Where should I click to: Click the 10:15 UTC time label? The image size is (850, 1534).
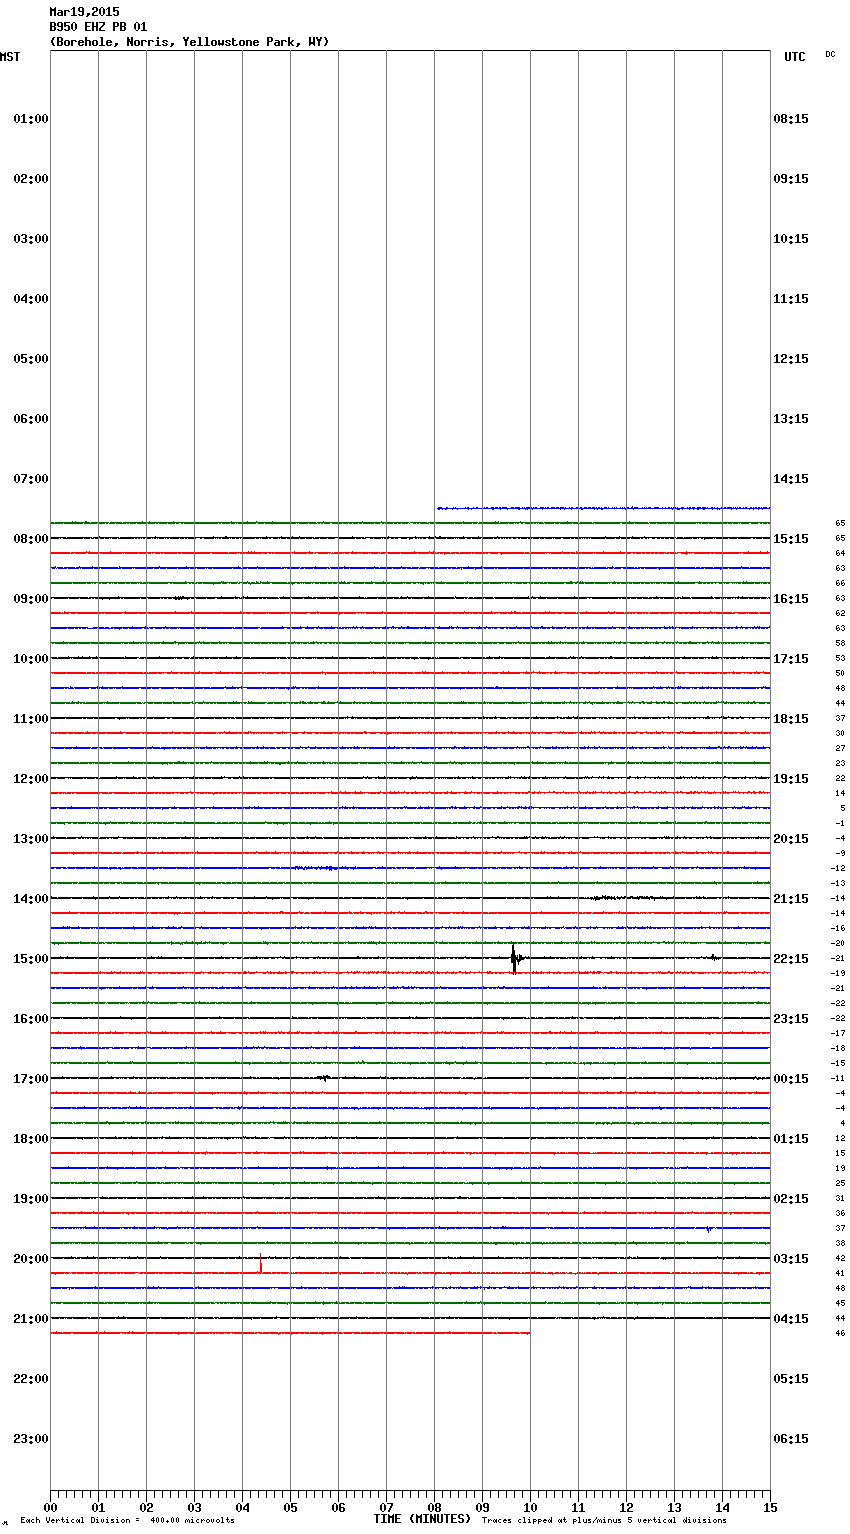tap(791, 239)
